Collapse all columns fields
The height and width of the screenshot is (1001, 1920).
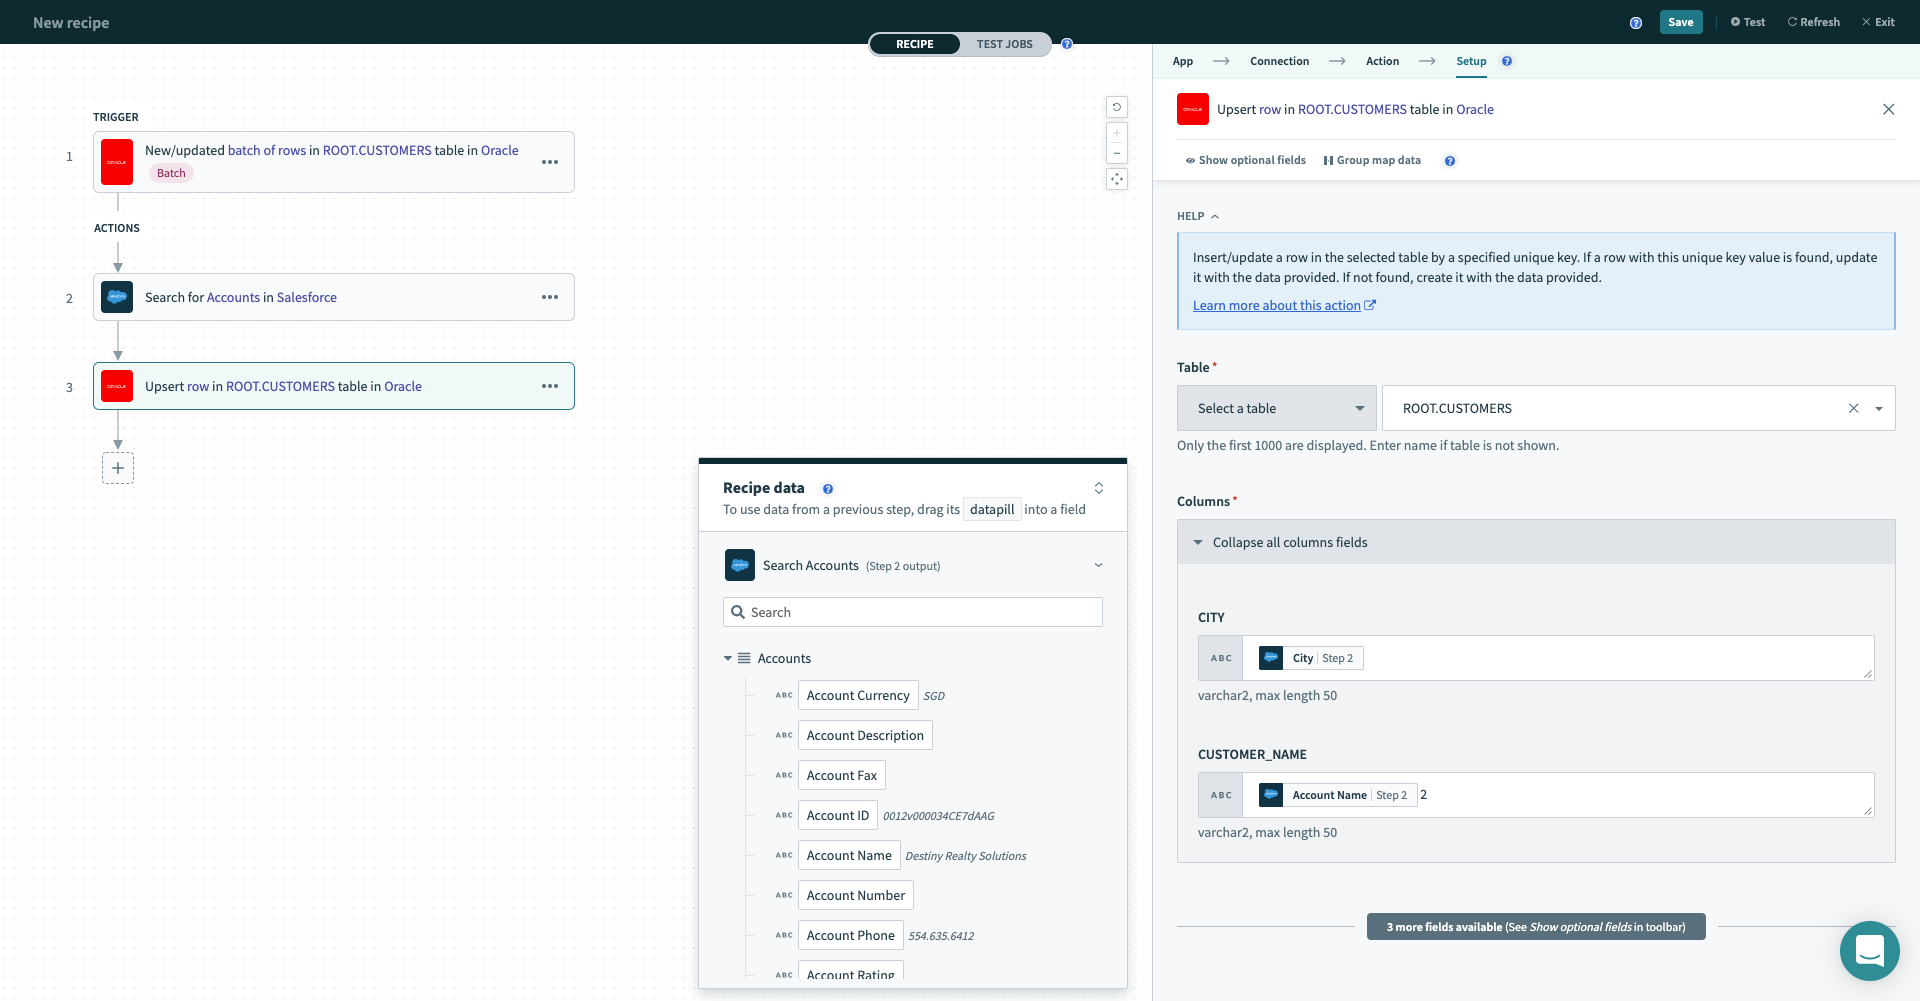pos(1289,542)
